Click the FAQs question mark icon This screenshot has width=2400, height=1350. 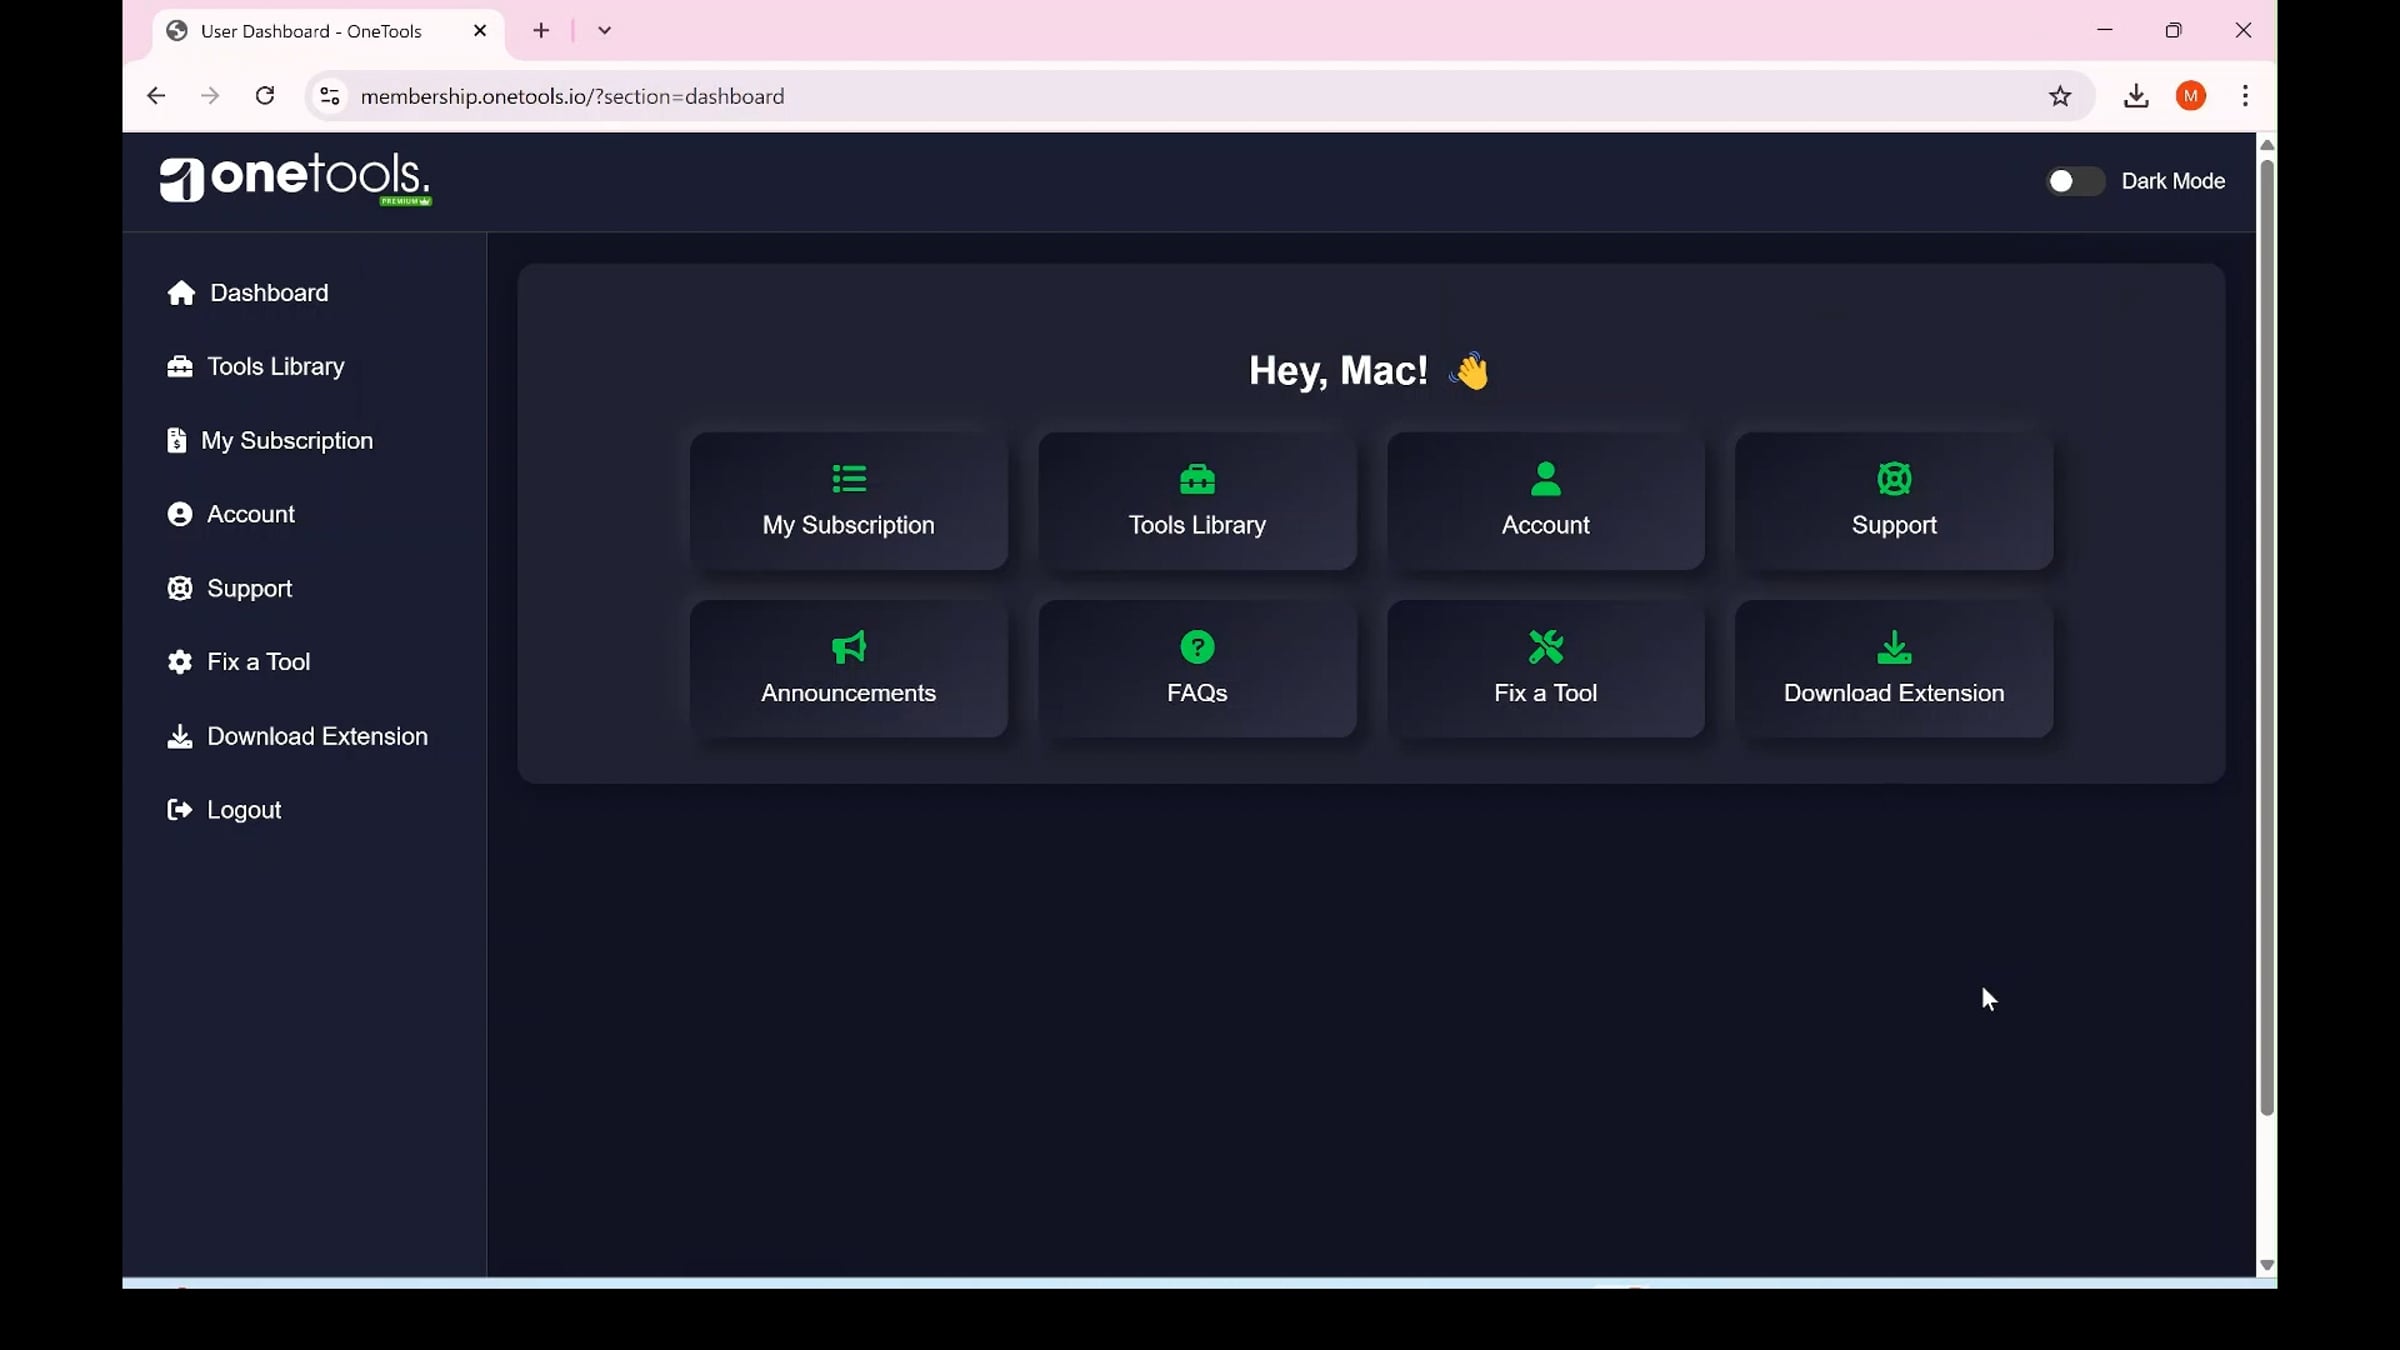[x=1197, y=646]
